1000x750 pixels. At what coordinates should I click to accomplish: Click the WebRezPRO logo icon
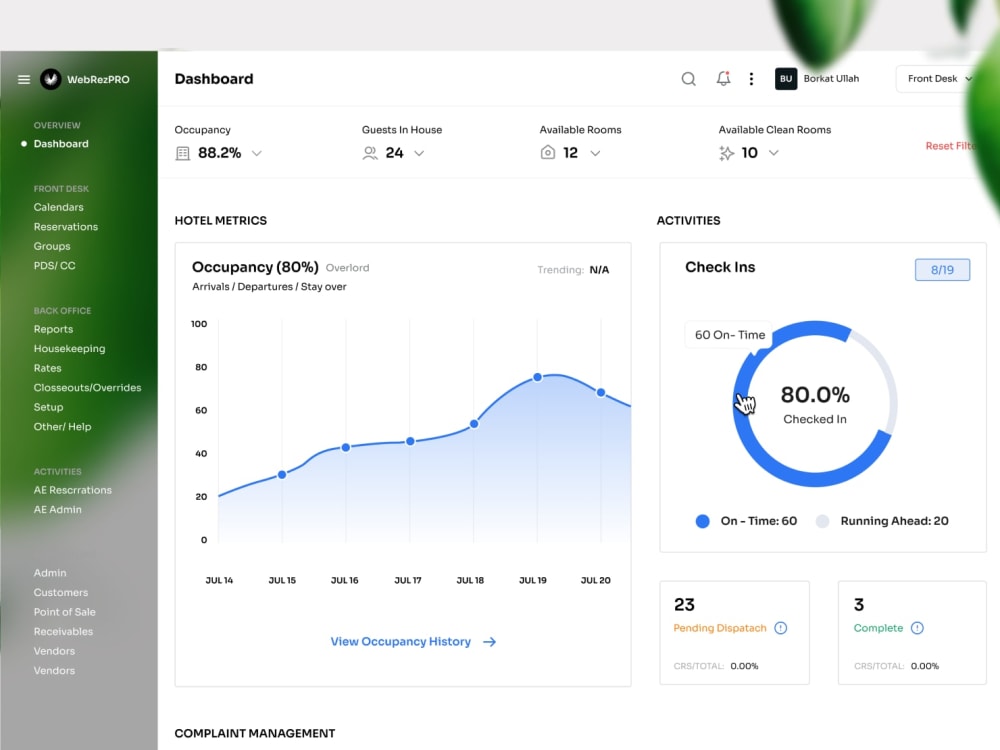pos(51,79)
